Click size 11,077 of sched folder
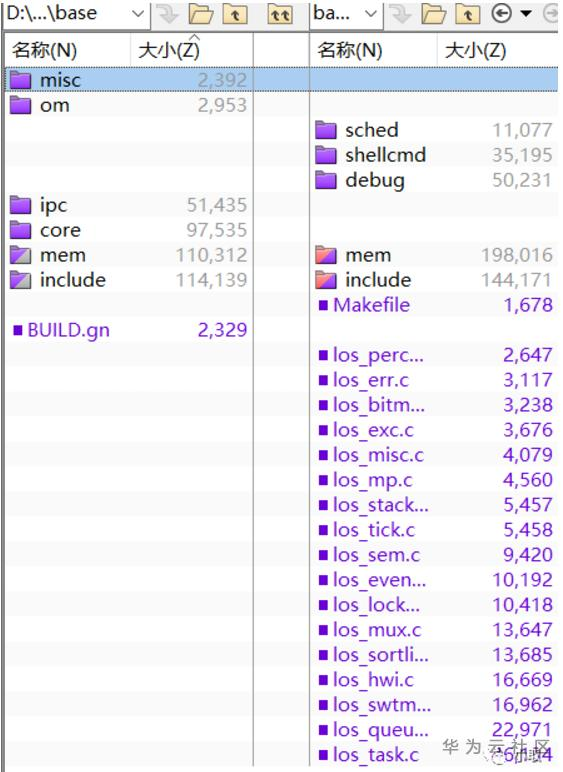 [x=523, y=130]
